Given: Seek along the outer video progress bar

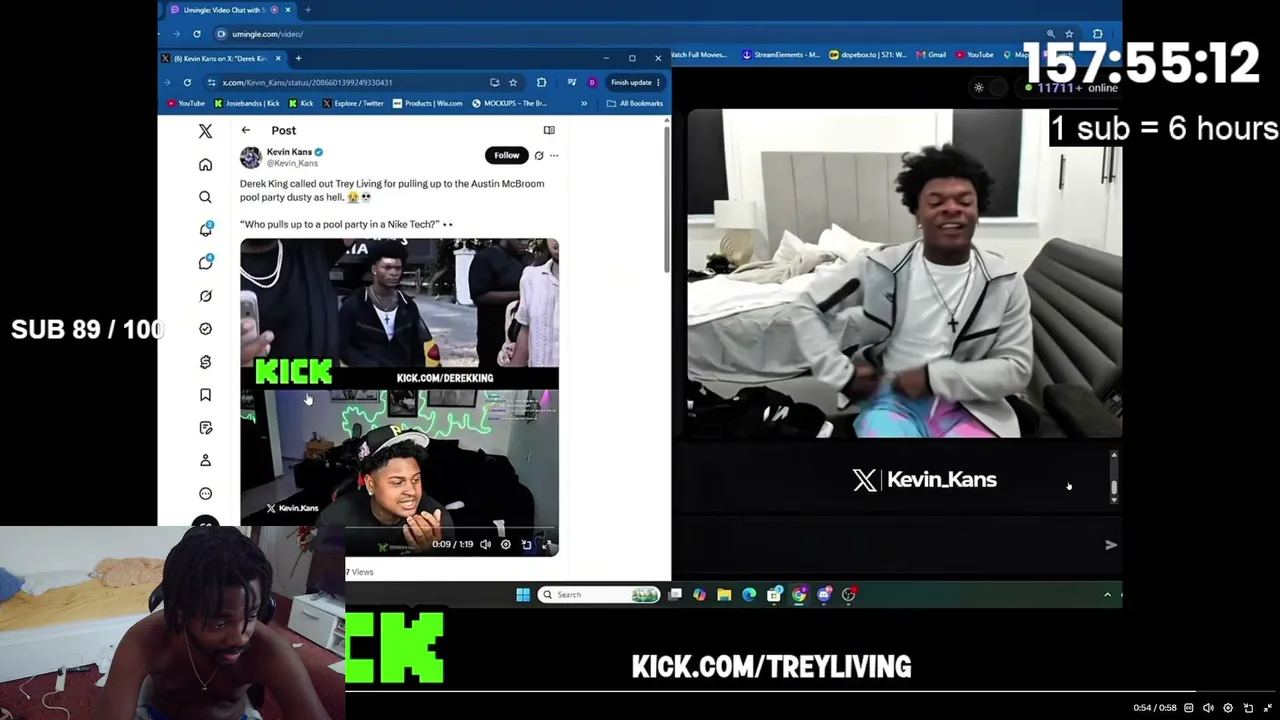Looking at the screenshot, I should [x=812, y=691].
